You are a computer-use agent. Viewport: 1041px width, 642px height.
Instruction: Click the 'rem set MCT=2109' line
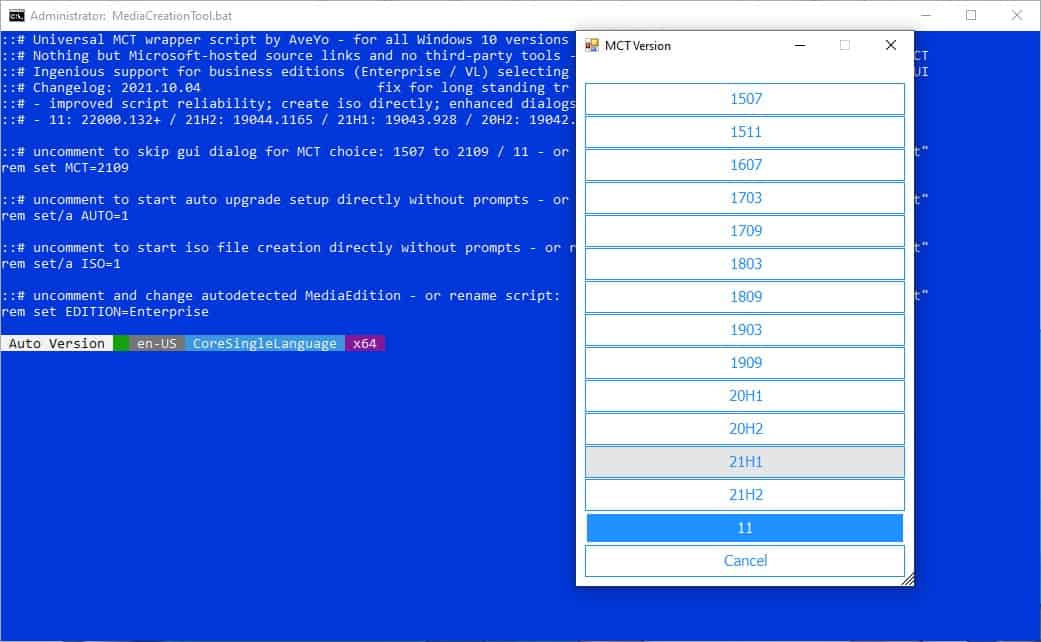tap(65, 168)
